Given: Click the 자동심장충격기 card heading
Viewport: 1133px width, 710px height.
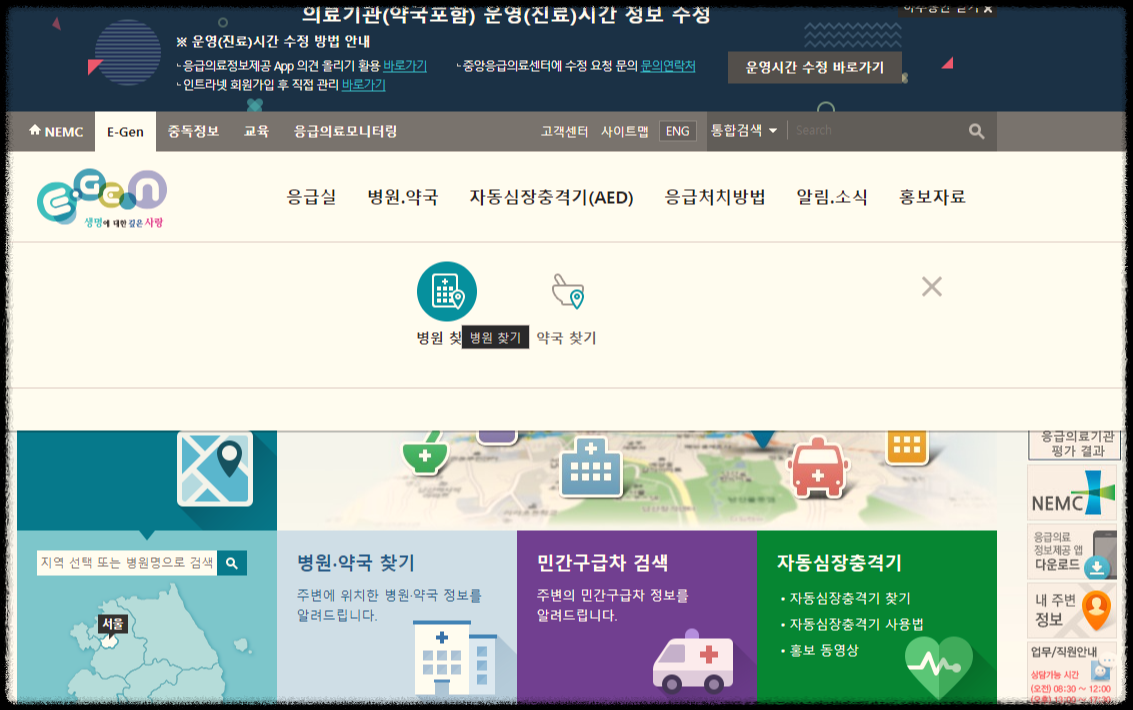Looking at the screenshot, I should pyautogui.click(x=839, y=563).
